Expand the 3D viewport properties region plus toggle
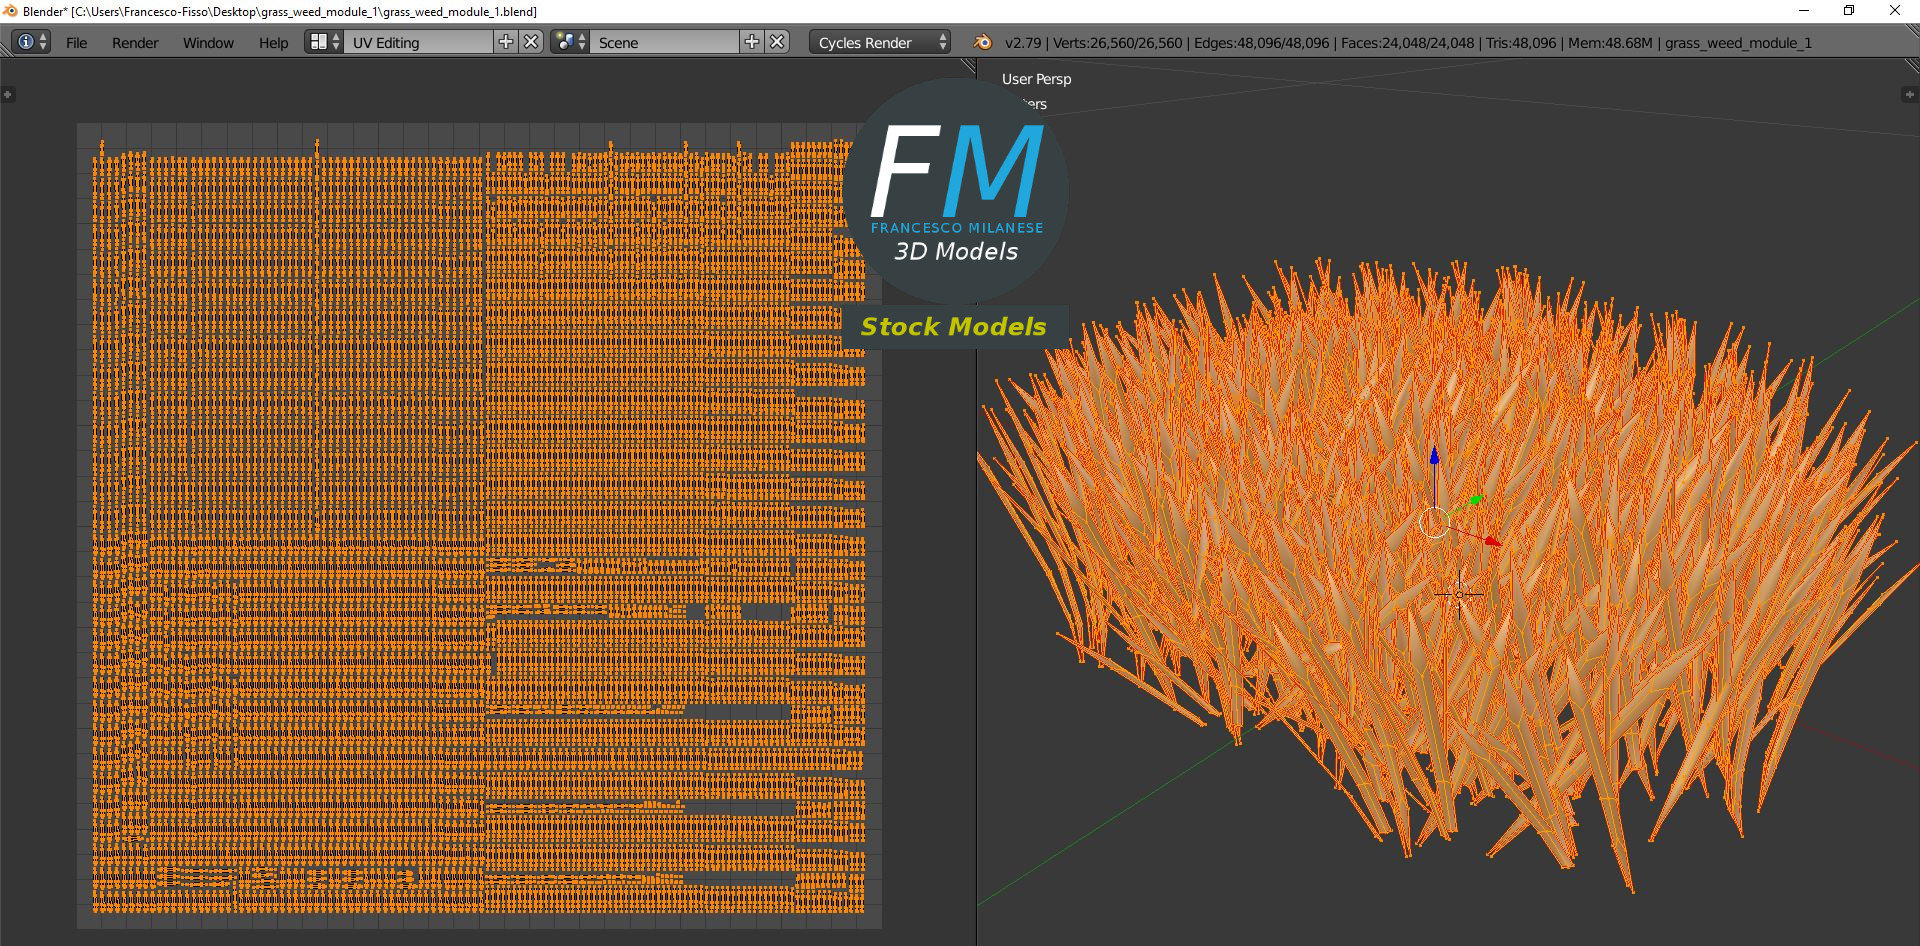 (x=1909, y=95)
